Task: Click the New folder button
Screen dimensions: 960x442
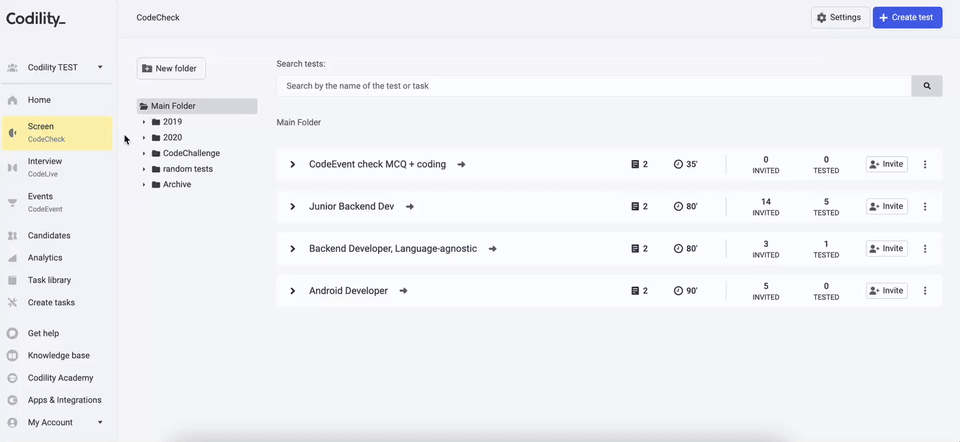Action: 171,69
